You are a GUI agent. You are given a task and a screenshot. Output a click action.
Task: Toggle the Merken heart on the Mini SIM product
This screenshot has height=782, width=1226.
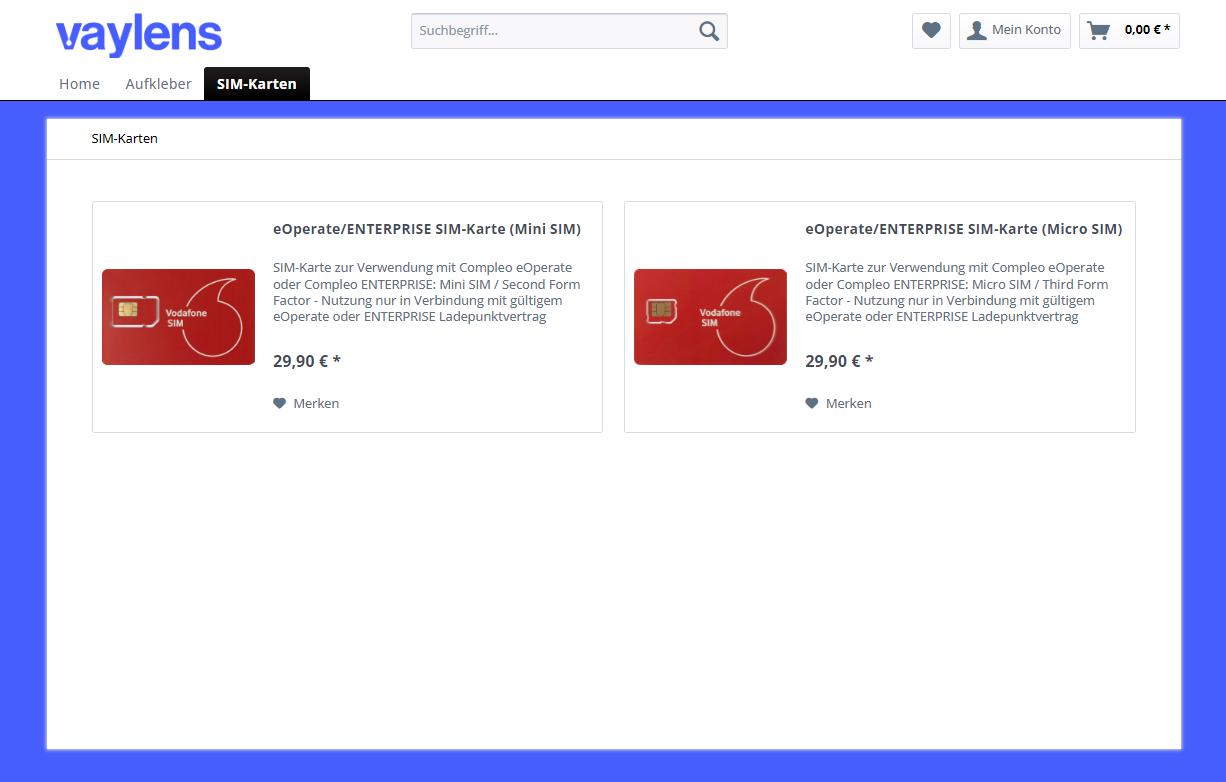tap(279, 402)
